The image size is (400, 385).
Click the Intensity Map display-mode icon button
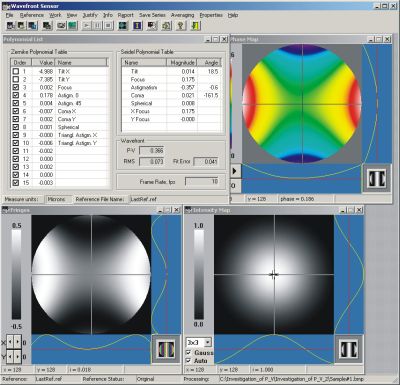pyautogui.click(x=348, y=349)
